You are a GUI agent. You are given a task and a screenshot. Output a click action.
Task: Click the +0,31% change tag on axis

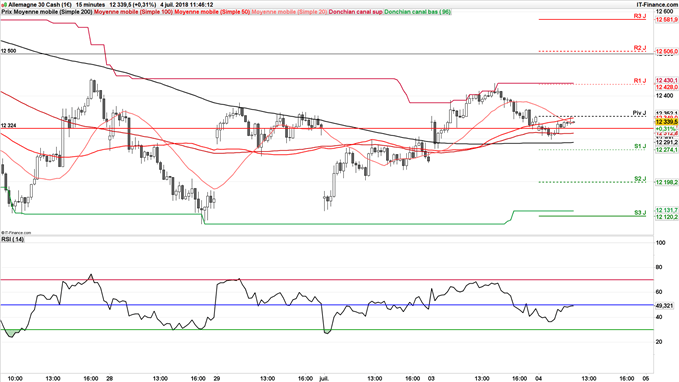[x=665, y=129]
